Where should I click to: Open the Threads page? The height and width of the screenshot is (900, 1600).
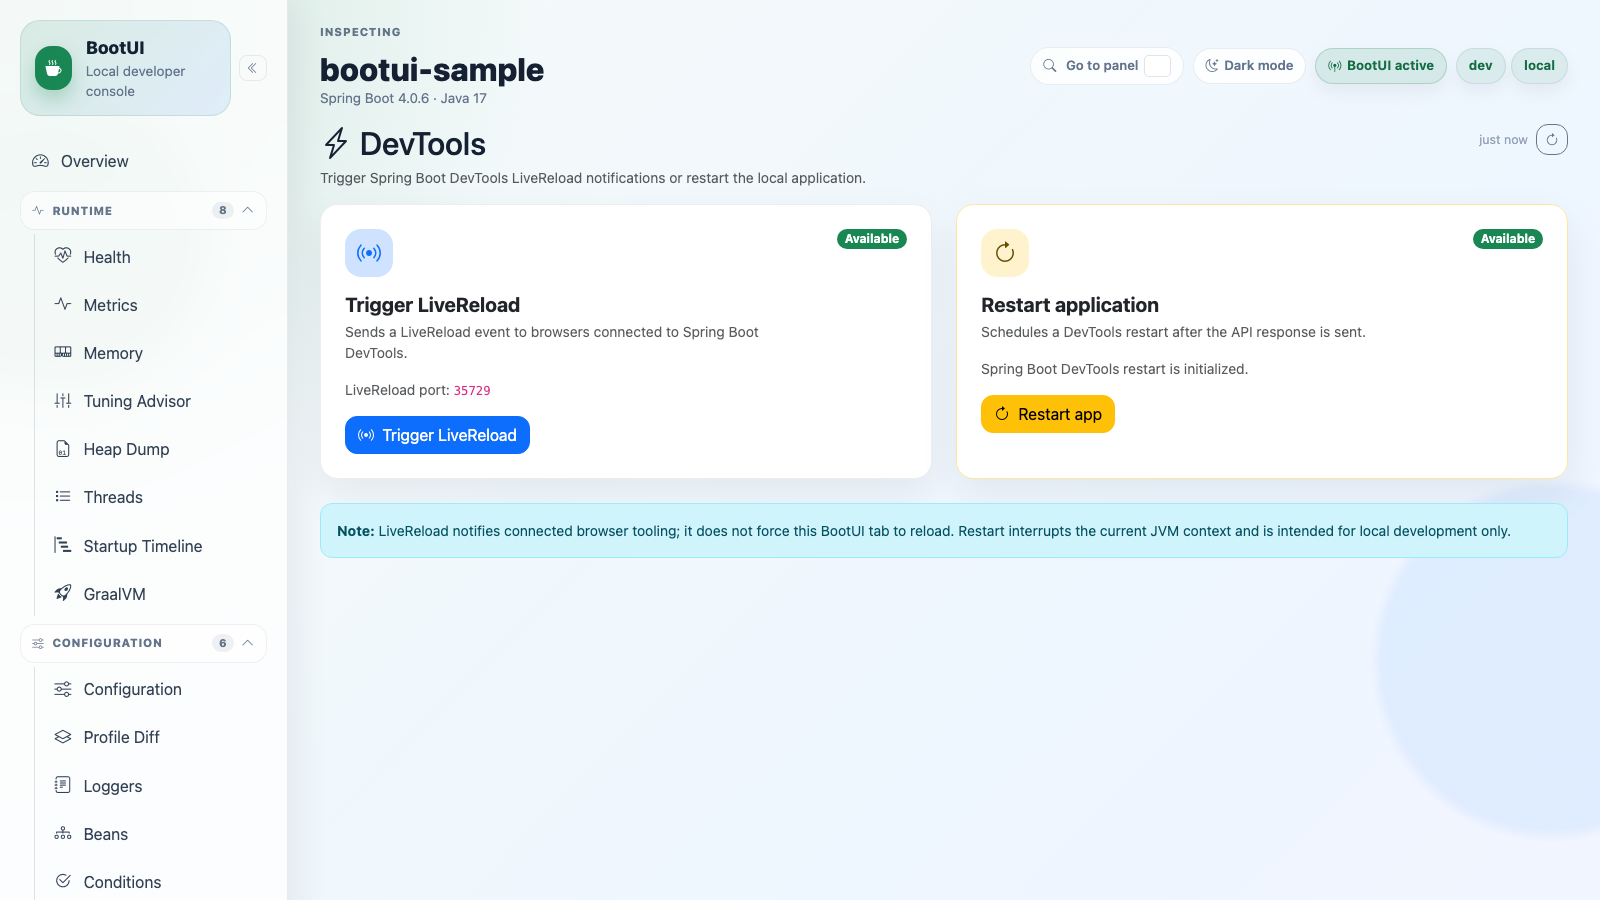[x=155, y=497]
